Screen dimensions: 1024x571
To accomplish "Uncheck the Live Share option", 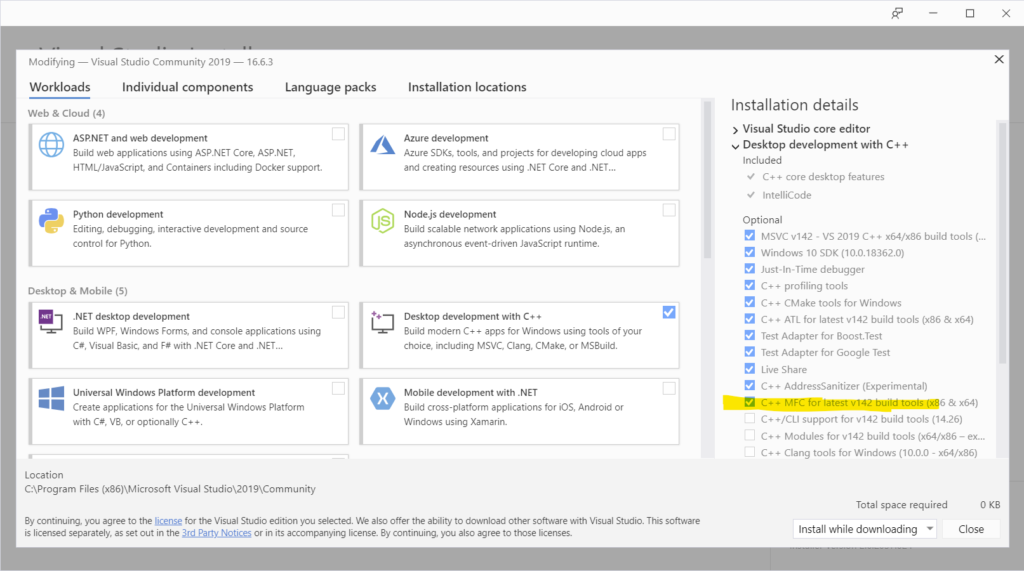I will pos(750,368).
